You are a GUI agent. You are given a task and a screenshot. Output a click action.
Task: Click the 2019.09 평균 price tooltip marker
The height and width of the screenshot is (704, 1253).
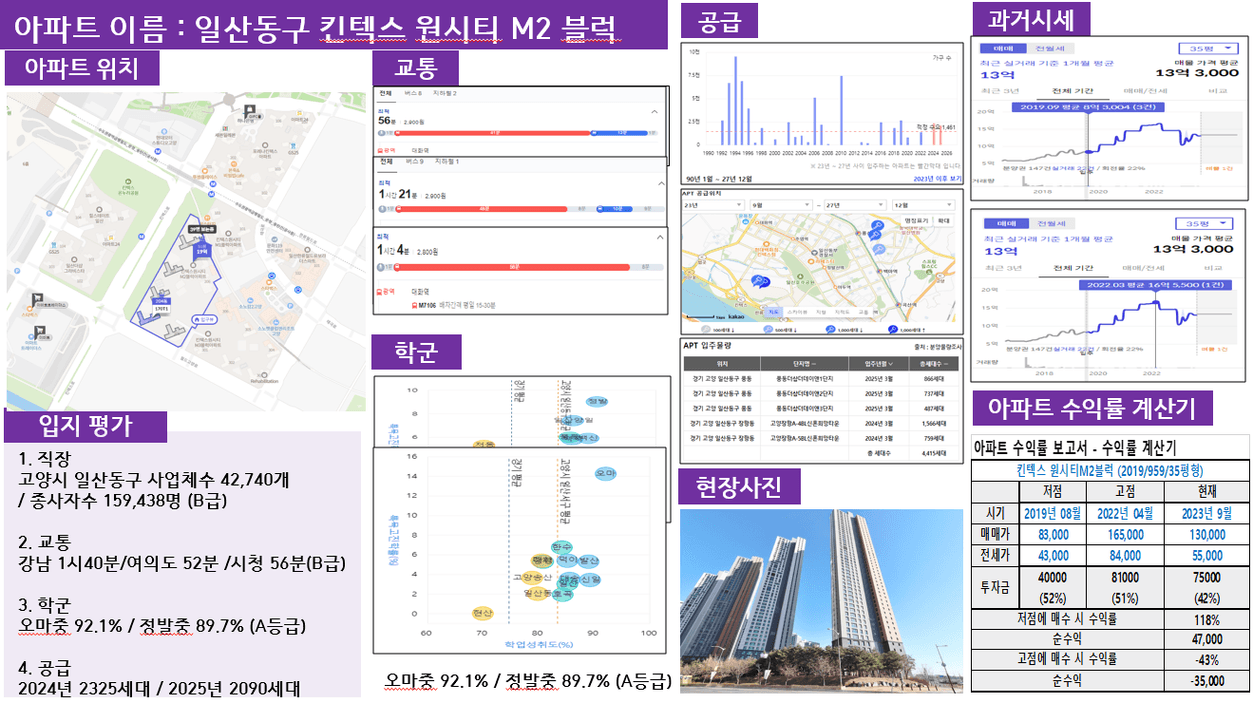(x=1087, y=107)
